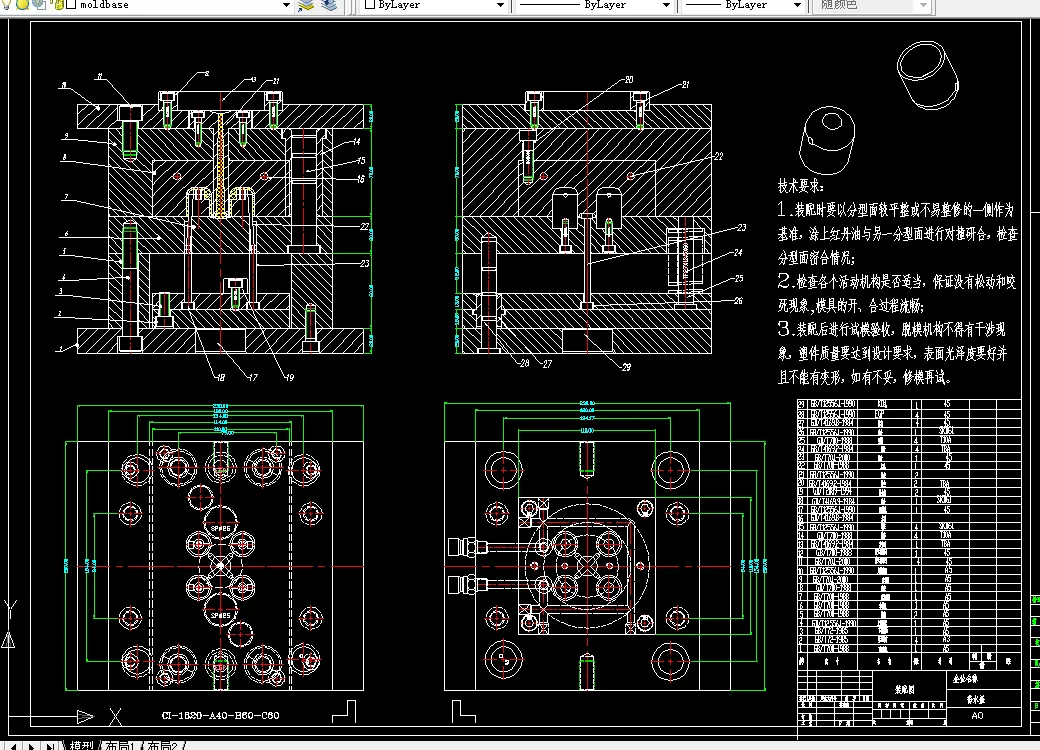The image size is (1040, 750).
Task: Open the 布局2 layout tab
Action: (163, 745)
